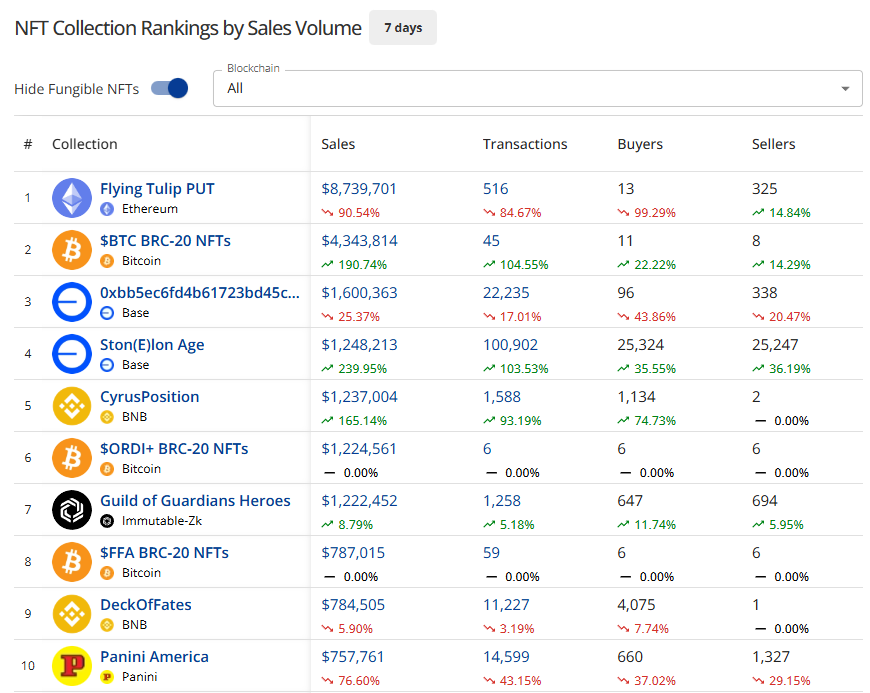Open the Guild of Guardians Heroes link

195,501
